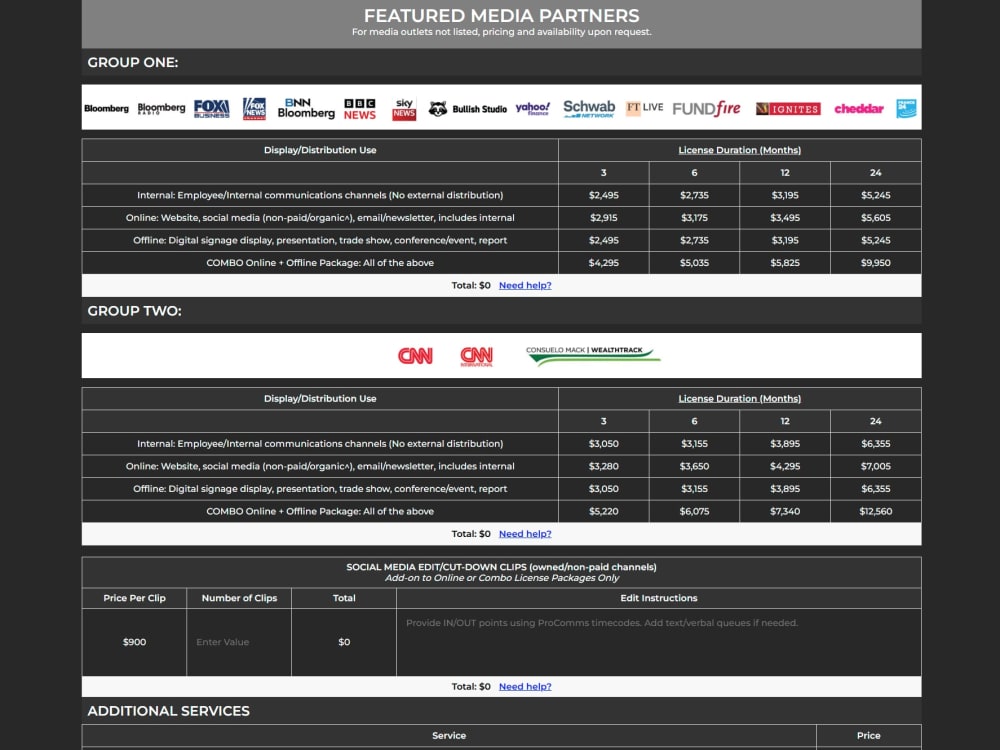1000x750 pixels.
Task: Select Group Two Internal 24-month price $6,355
Action: click(876, 444)
